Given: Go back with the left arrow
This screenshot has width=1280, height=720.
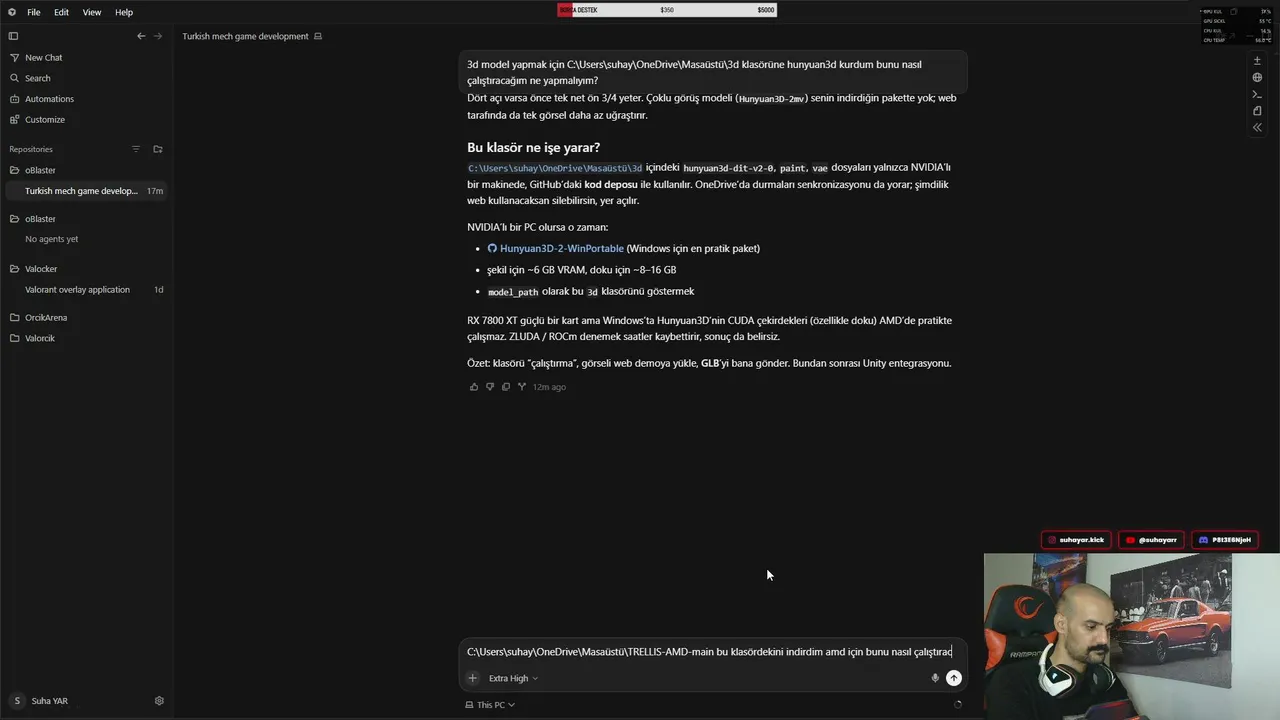Looking at the screenshot, I should tap(141, 36).
